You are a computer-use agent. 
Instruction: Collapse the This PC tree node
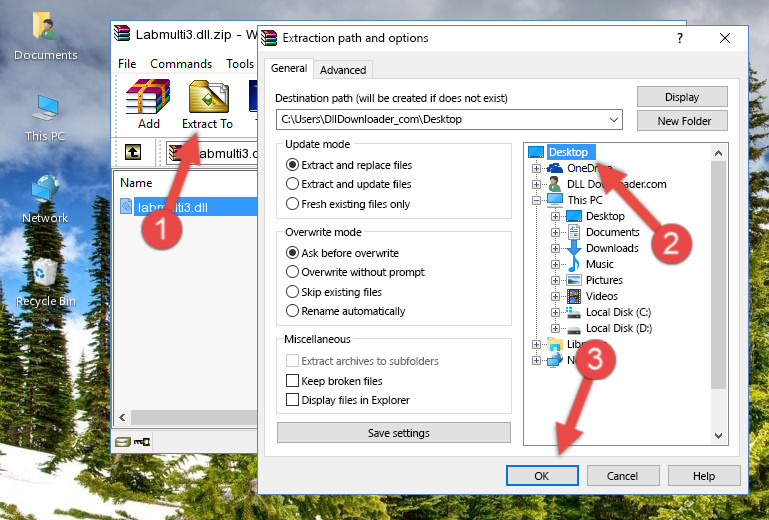click(536, 200)
